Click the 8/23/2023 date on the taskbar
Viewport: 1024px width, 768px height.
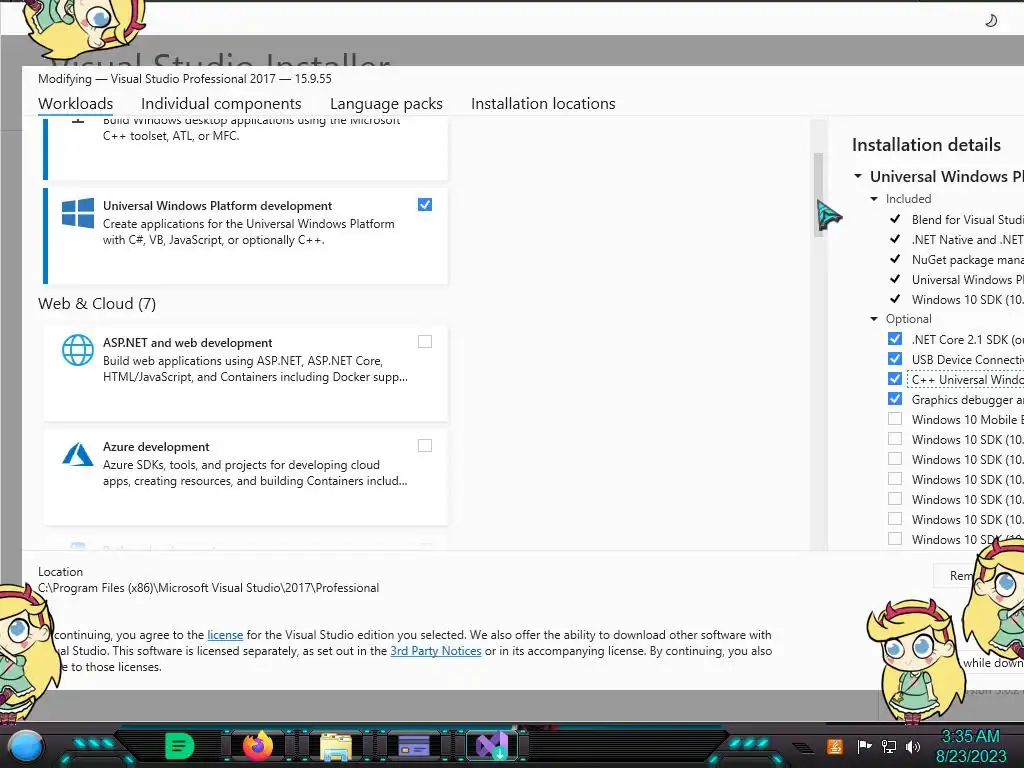click(971, 756)
